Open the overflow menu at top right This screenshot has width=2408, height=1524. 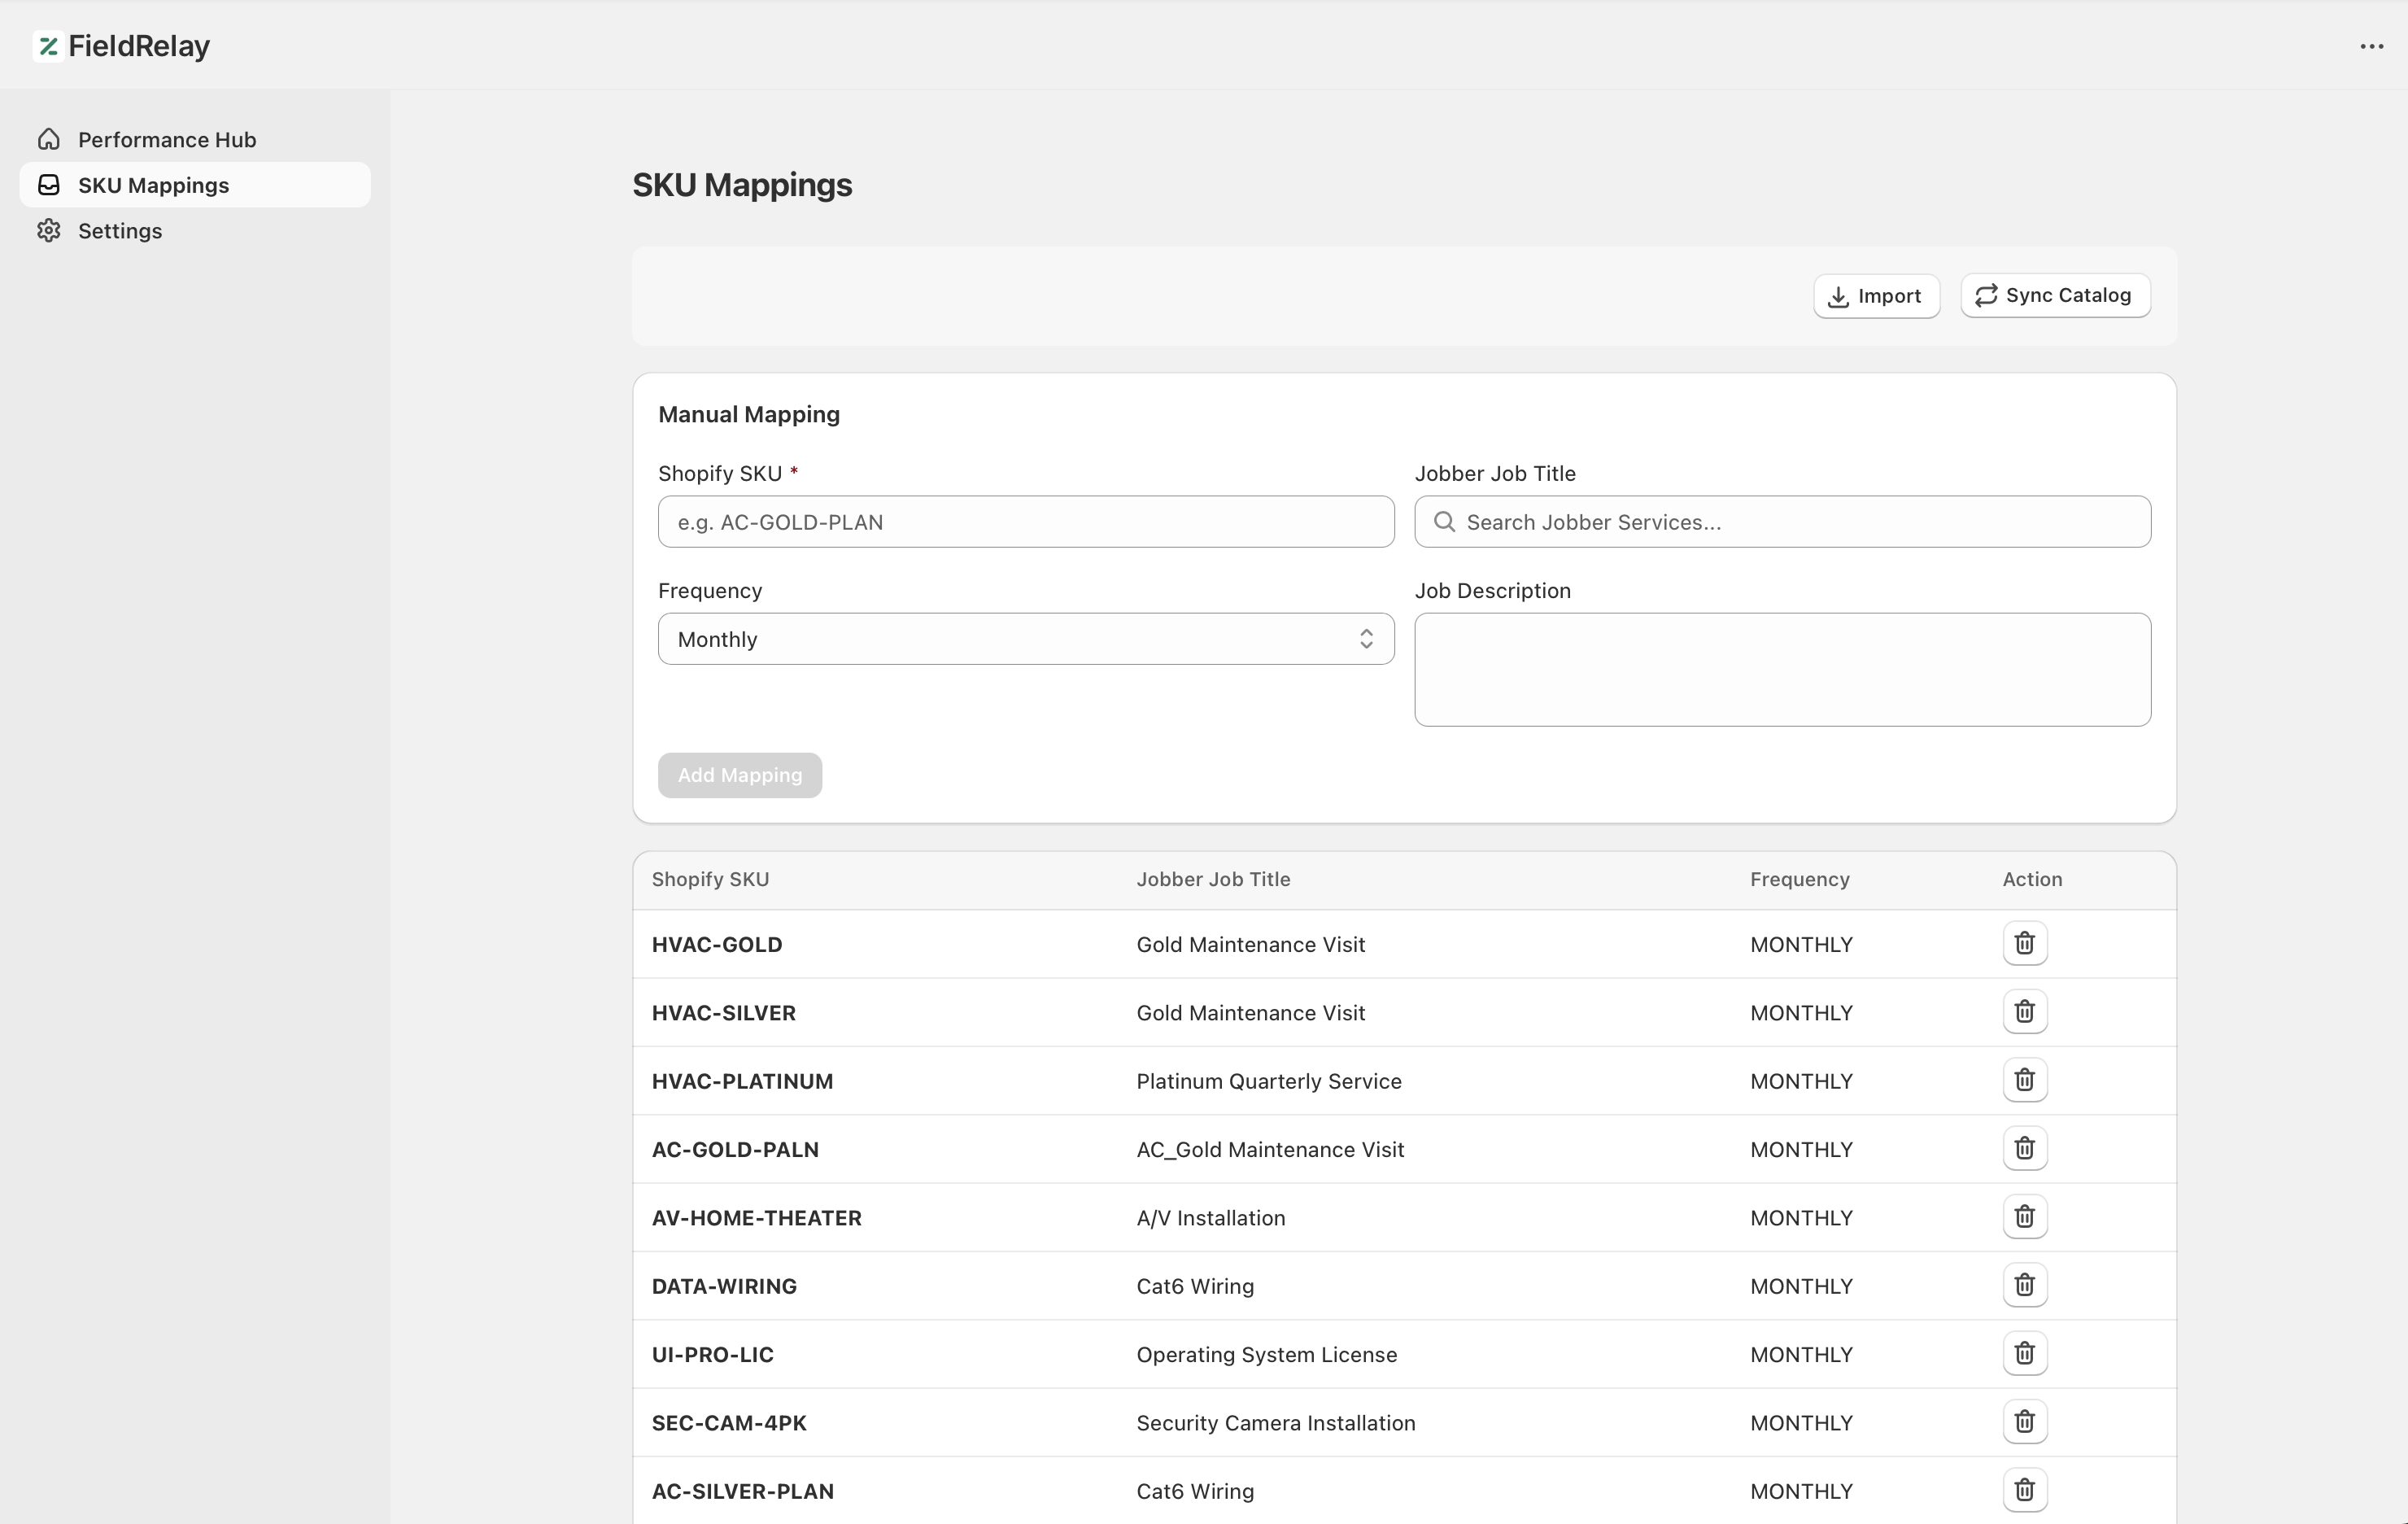pos(2371,46)
